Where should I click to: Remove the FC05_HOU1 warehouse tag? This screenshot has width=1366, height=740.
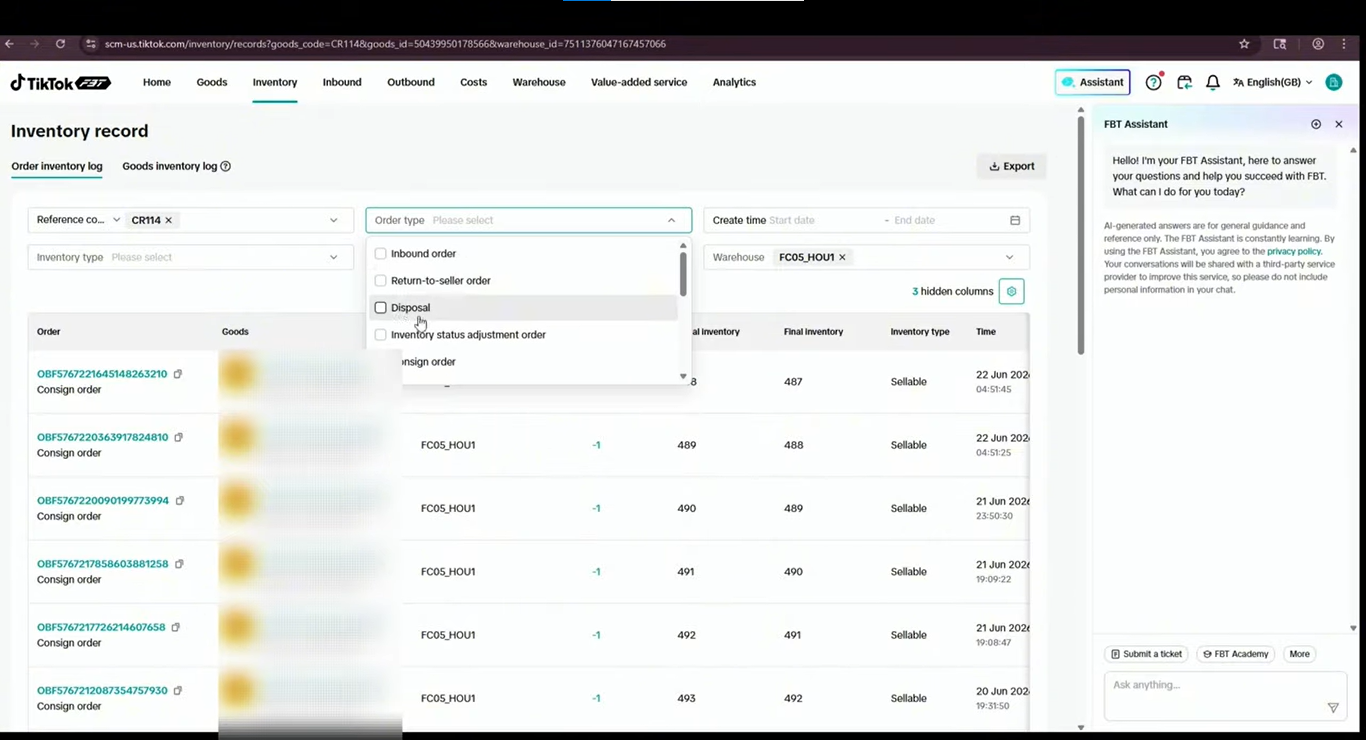[x=842, y=257]
